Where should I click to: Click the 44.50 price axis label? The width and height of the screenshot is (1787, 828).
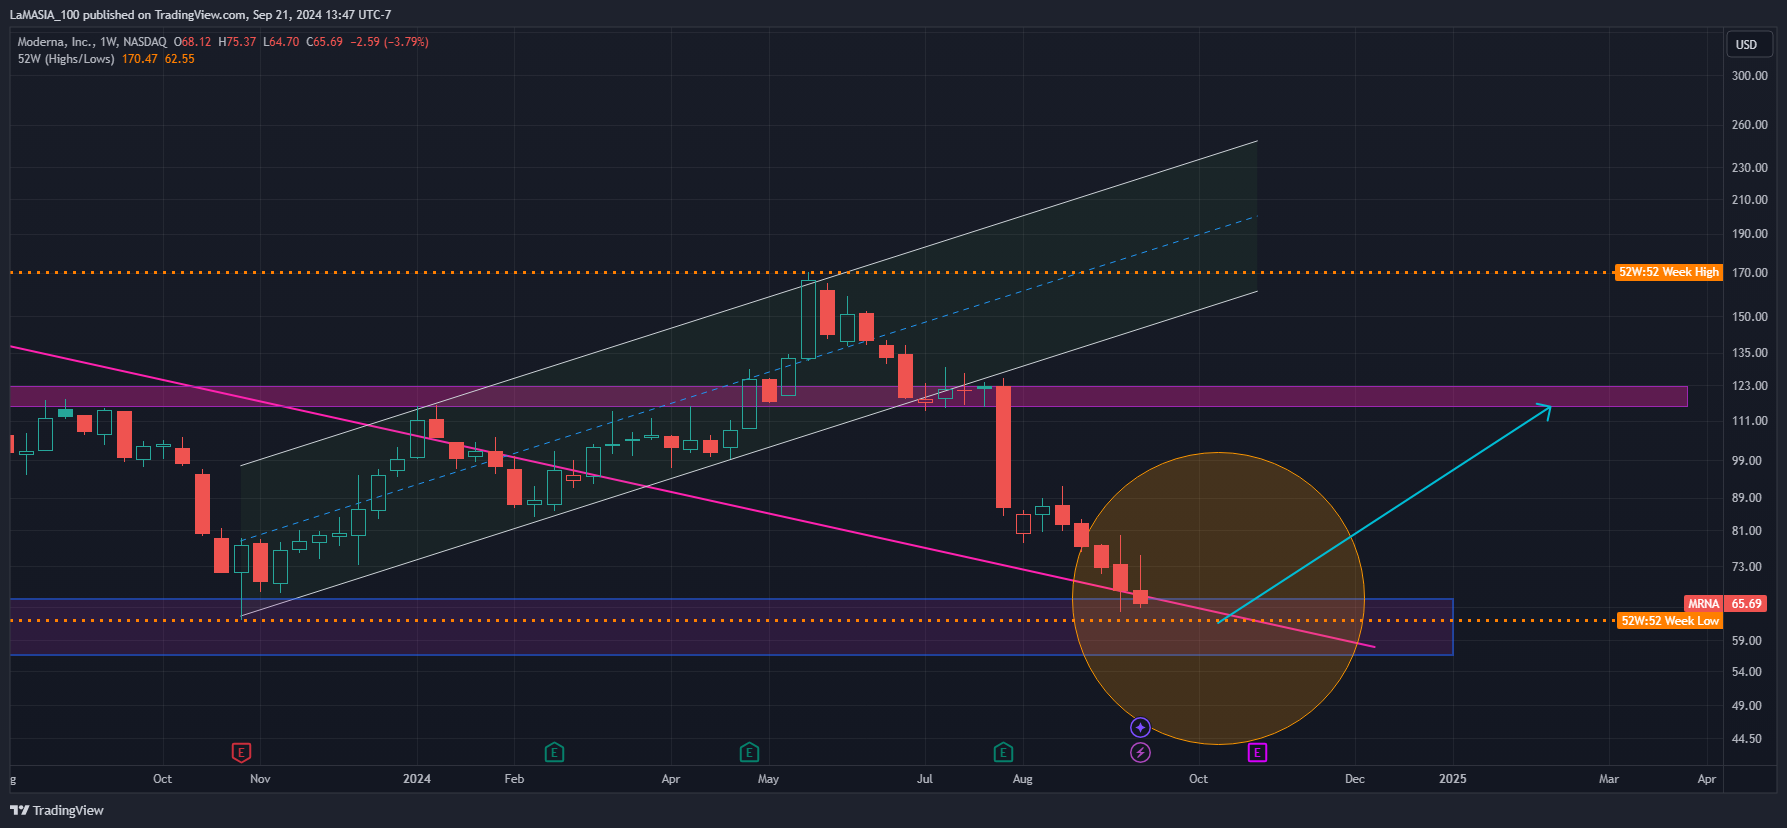coord(1747,739)
